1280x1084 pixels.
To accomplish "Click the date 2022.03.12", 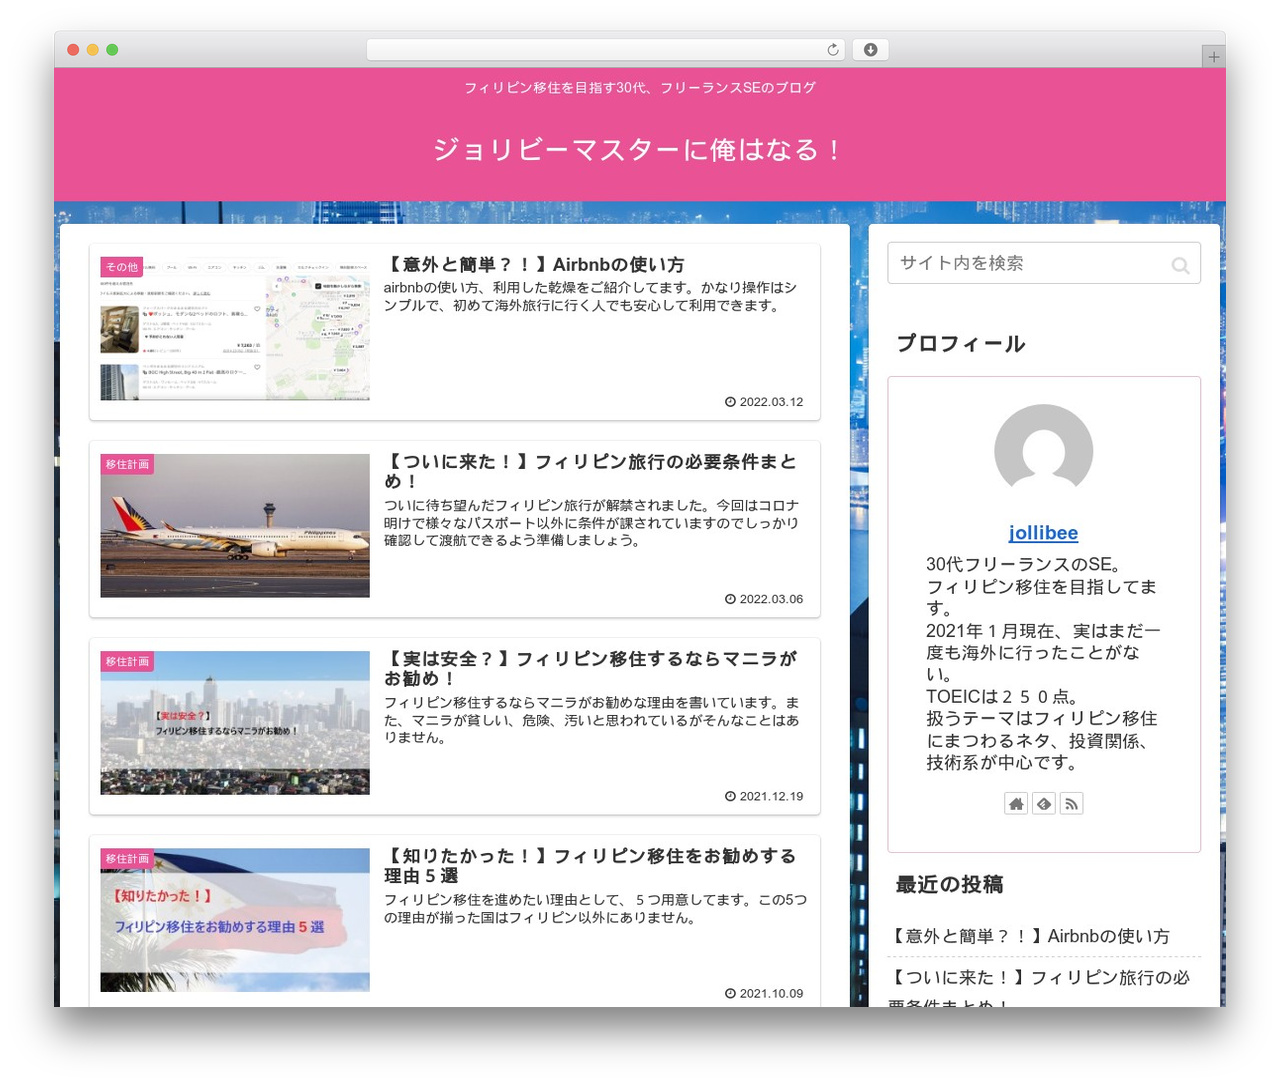I will click(x=764, y=402).
